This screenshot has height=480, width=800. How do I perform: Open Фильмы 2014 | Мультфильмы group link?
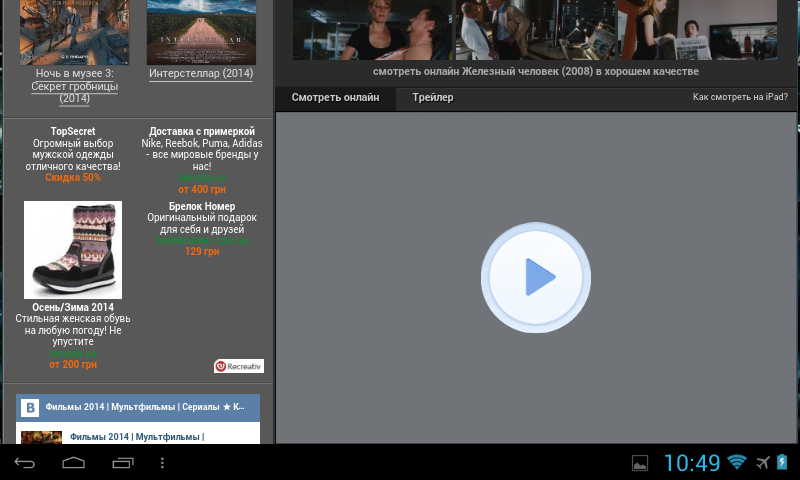[x=137, y=437]
